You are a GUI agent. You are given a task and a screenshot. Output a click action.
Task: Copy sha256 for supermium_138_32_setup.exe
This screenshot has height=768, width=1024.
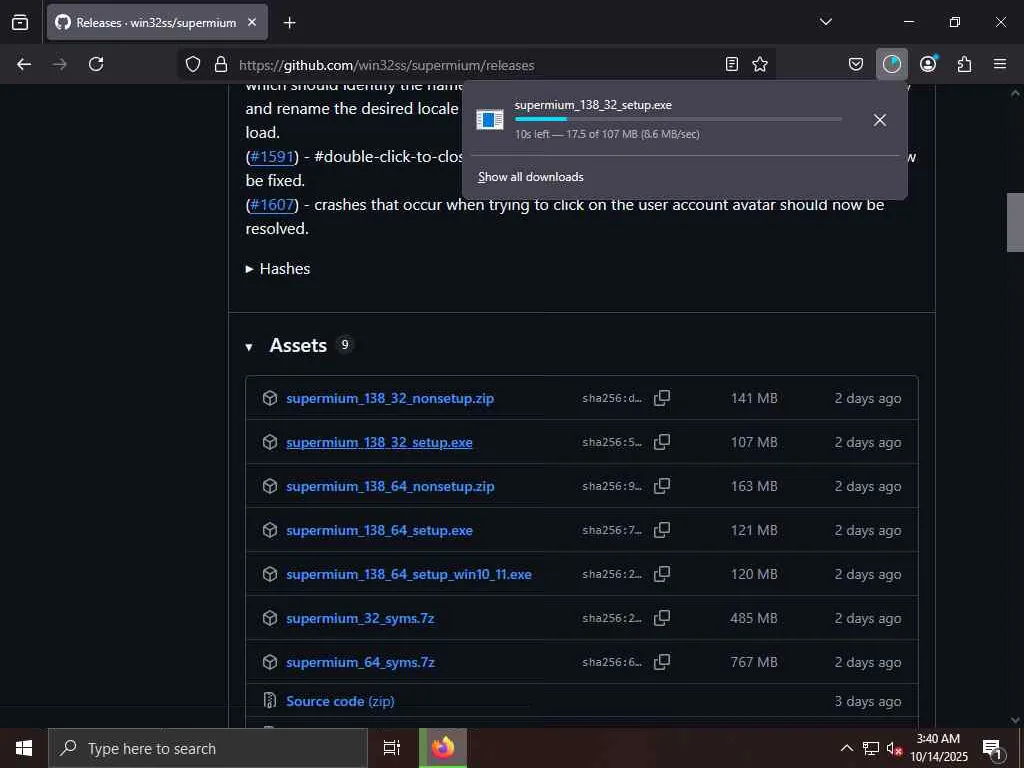[x=662, y=442]
